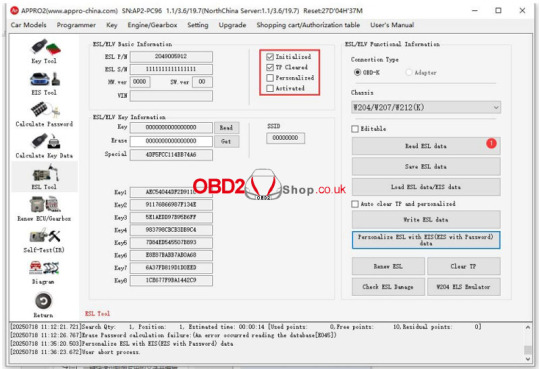Toggle the Initialized checkbox
Viewport: 540px width, 369px height.
click(270, 57)
